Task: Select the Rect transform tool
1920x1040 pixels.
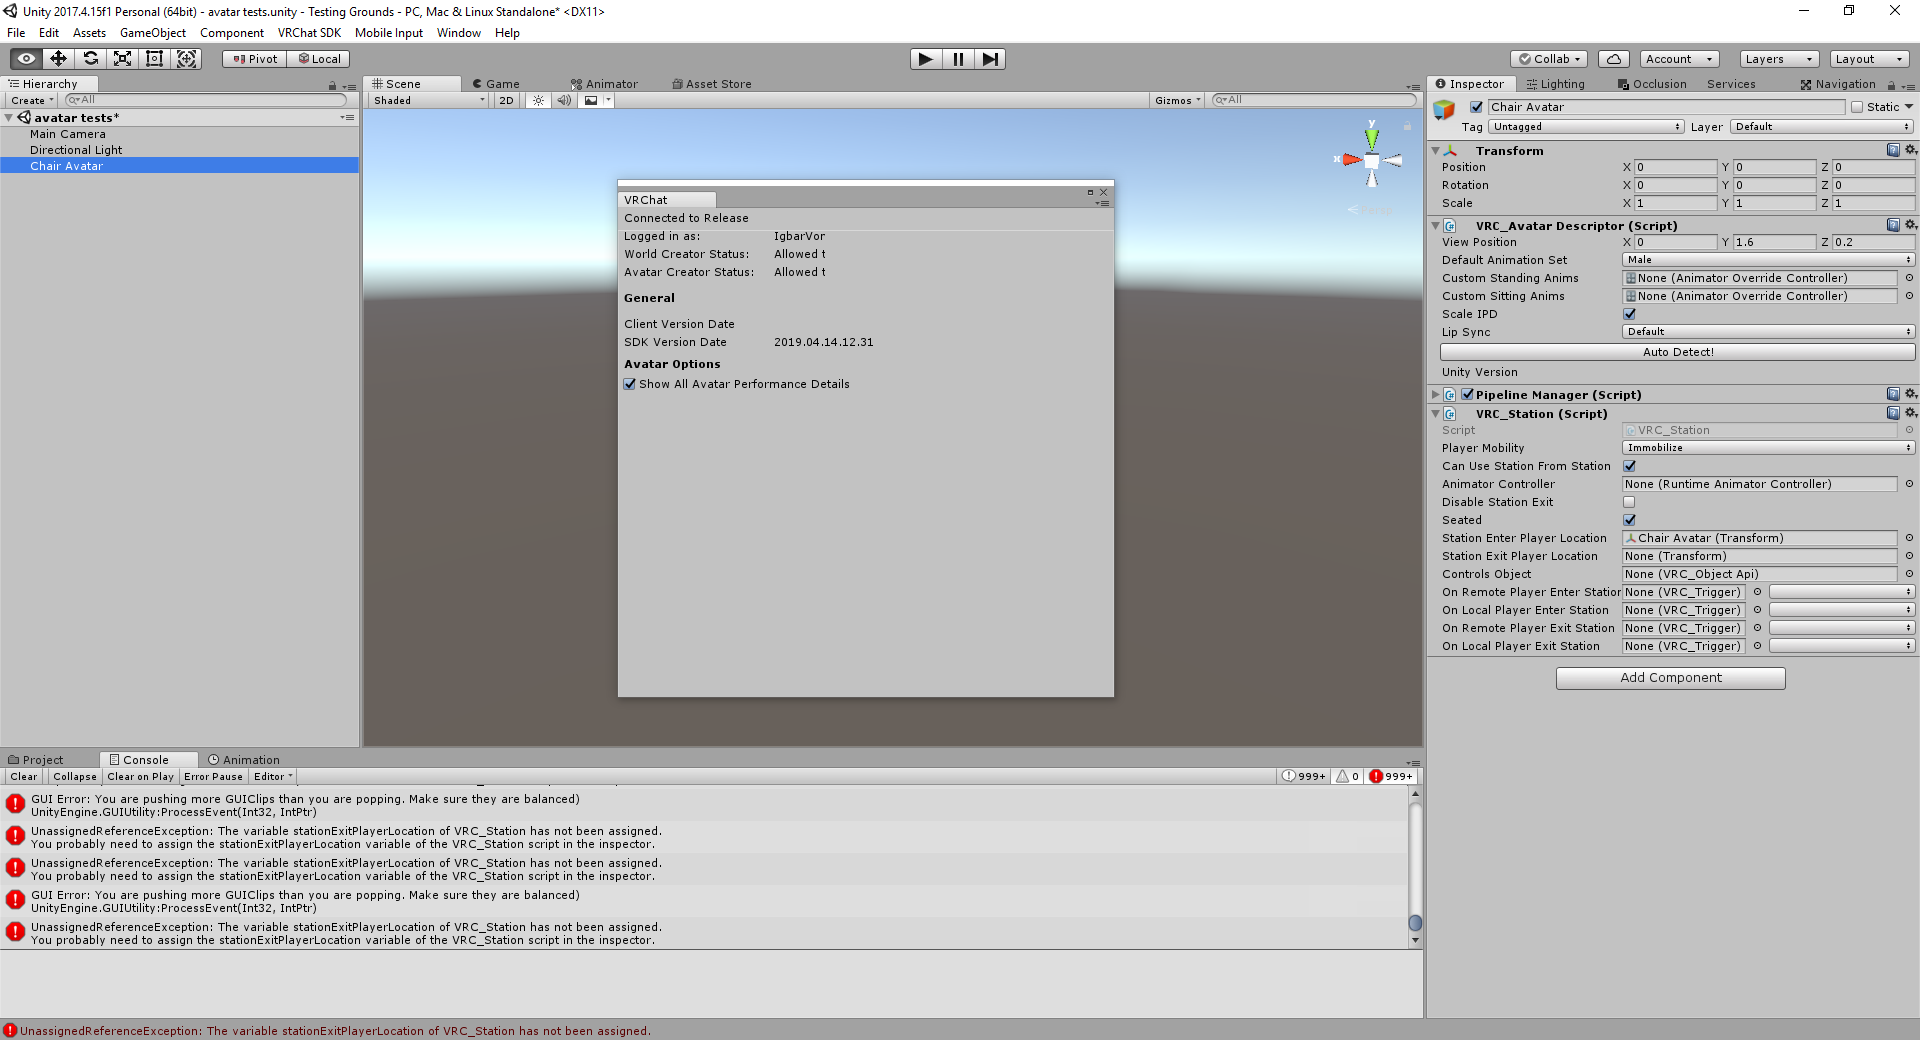Action: [154, 59]
